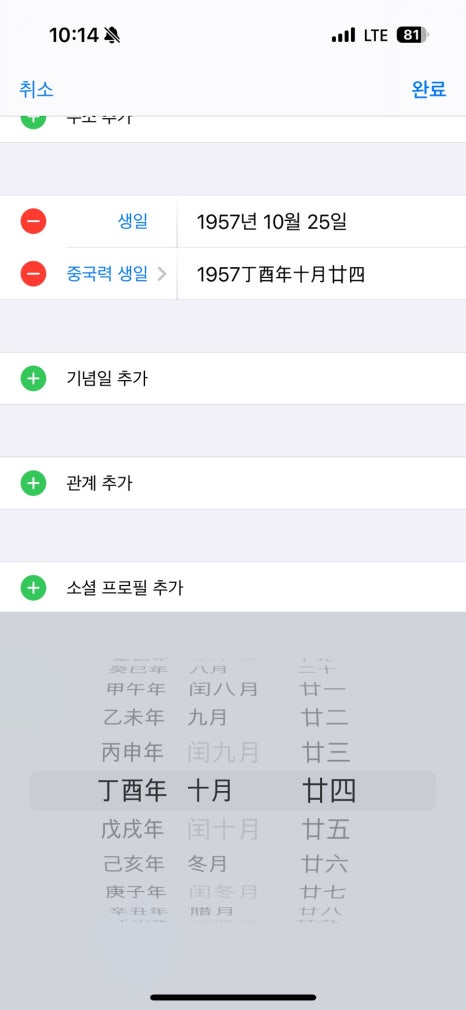
Task: Tap the partially hidden green plus at top
Action: point(34,122)
